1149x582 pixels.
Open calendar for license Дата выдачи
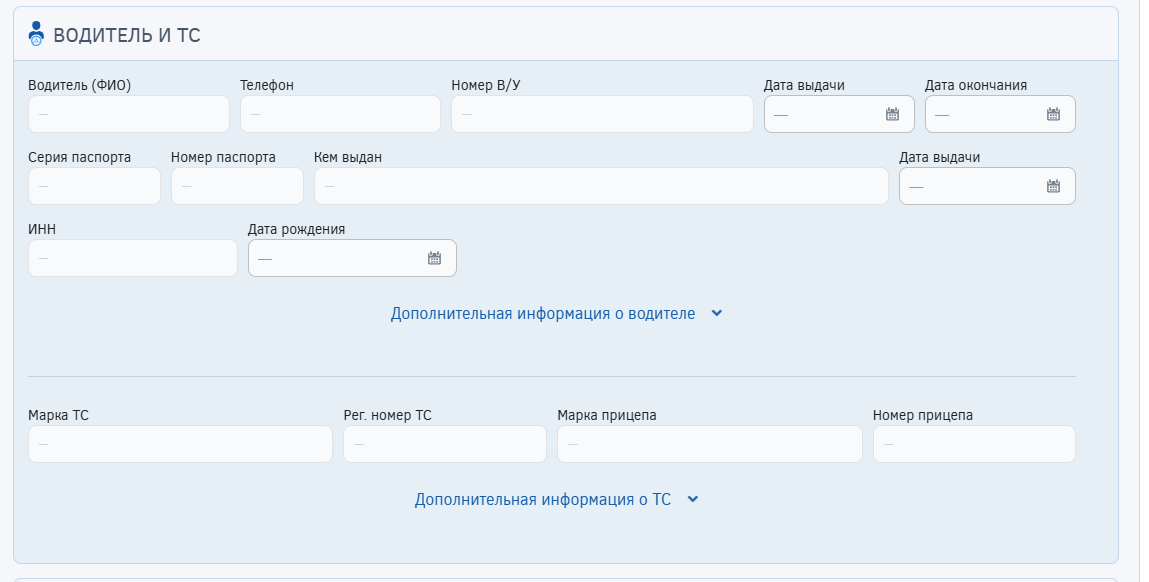click(892, 114)
